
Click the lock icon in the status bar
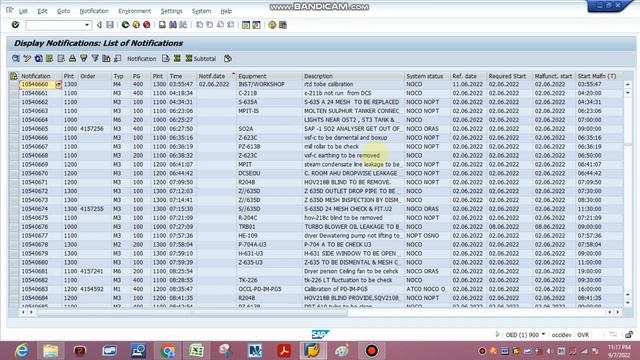[629, 334]
